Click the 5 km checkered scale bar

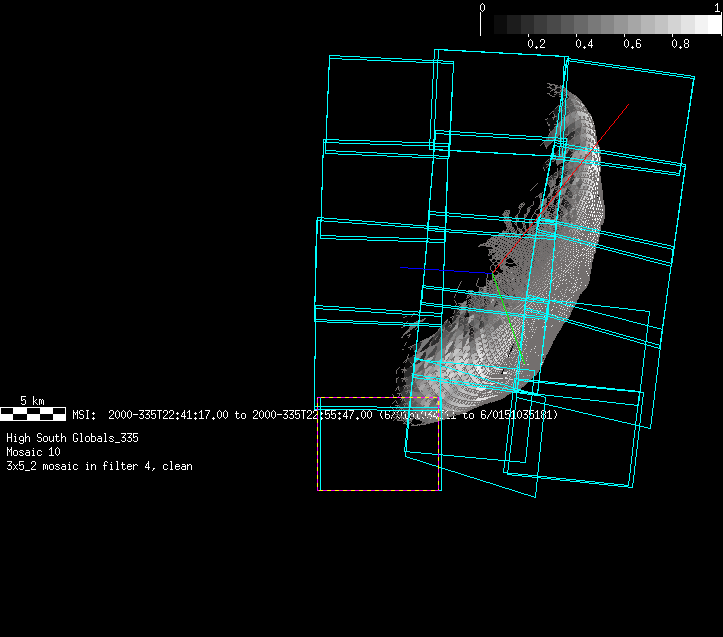(34, 413)
